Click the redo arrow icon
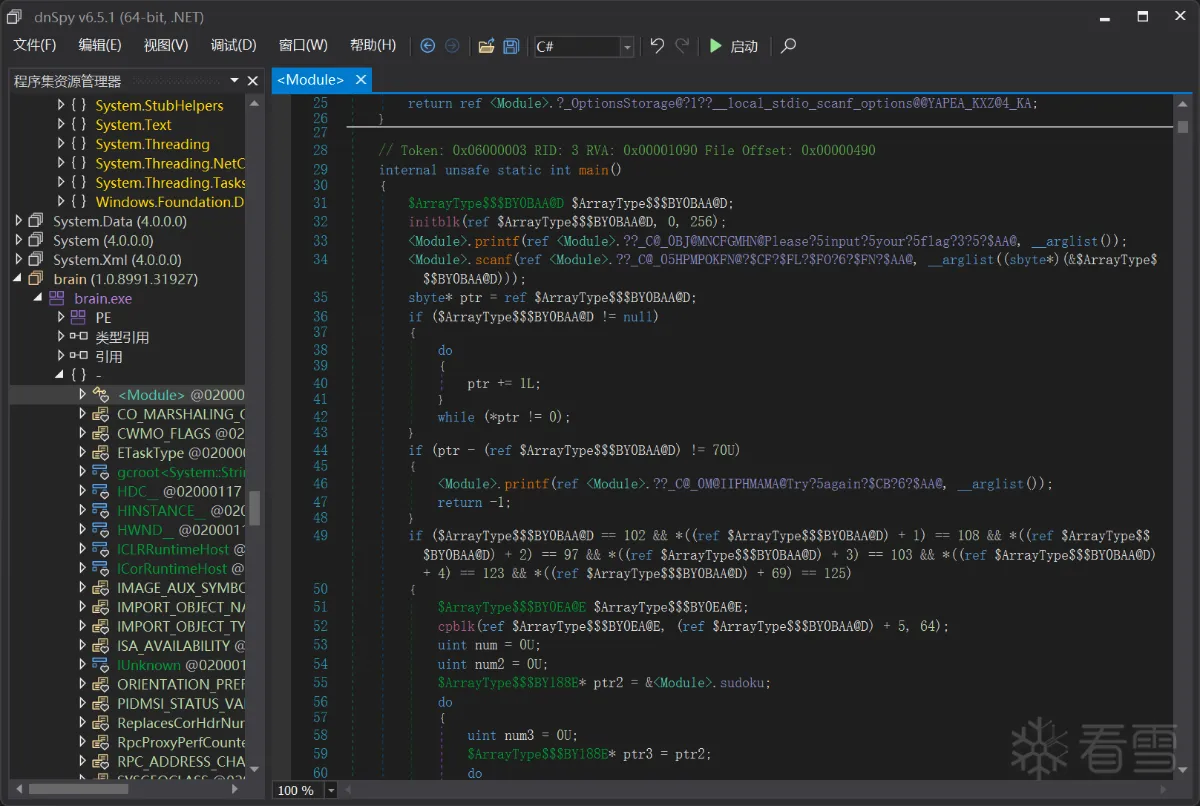The width and height of the screenshot is (1200, 806). pyautogui.click(x=682, y=46)
